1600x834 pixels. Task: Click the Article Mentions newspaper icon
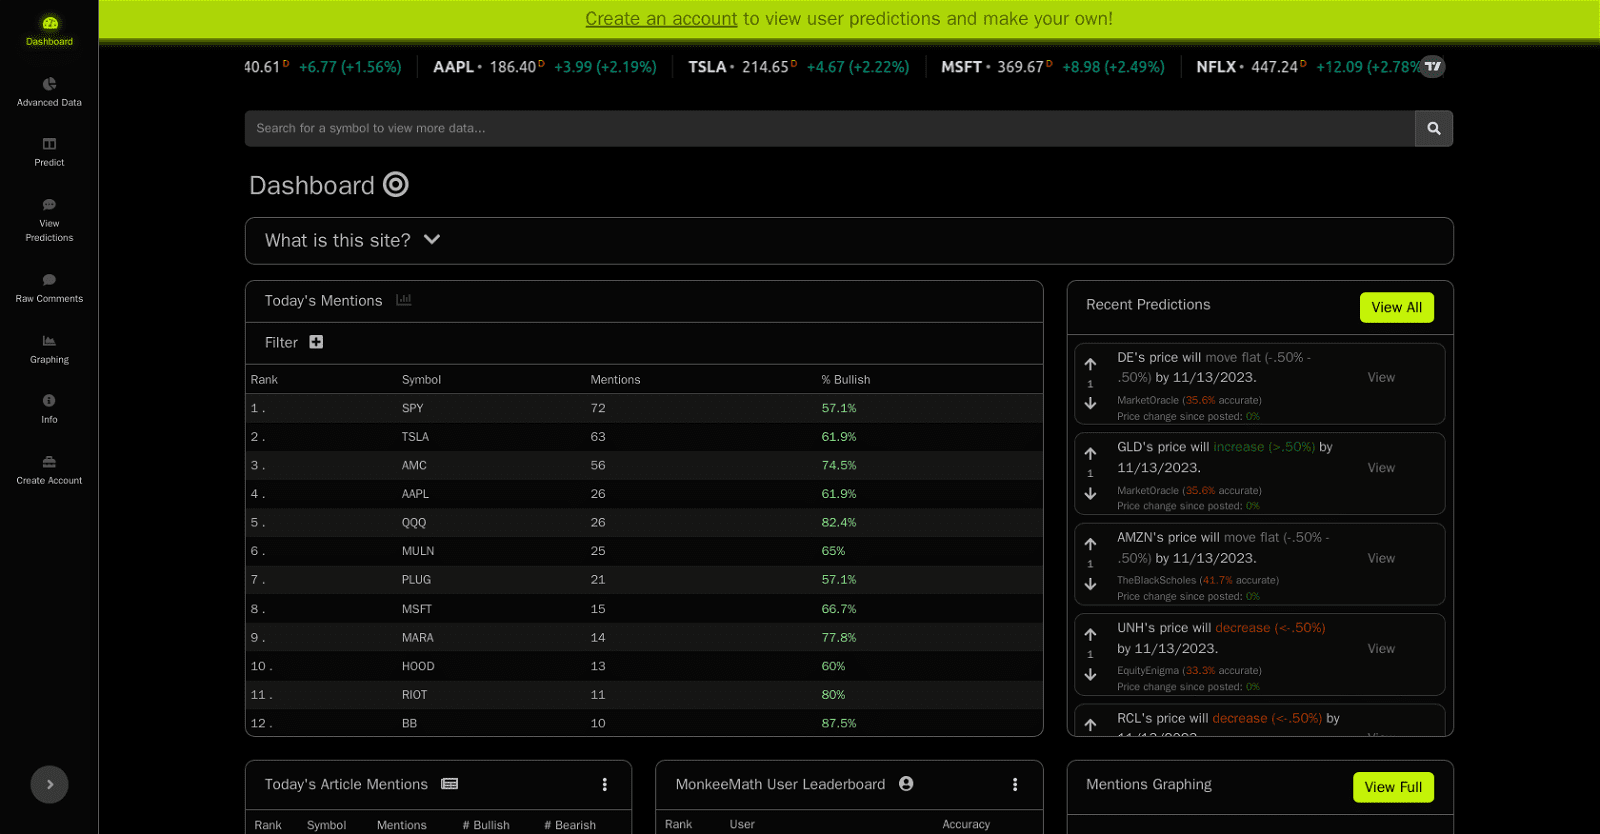pos(450,784)
